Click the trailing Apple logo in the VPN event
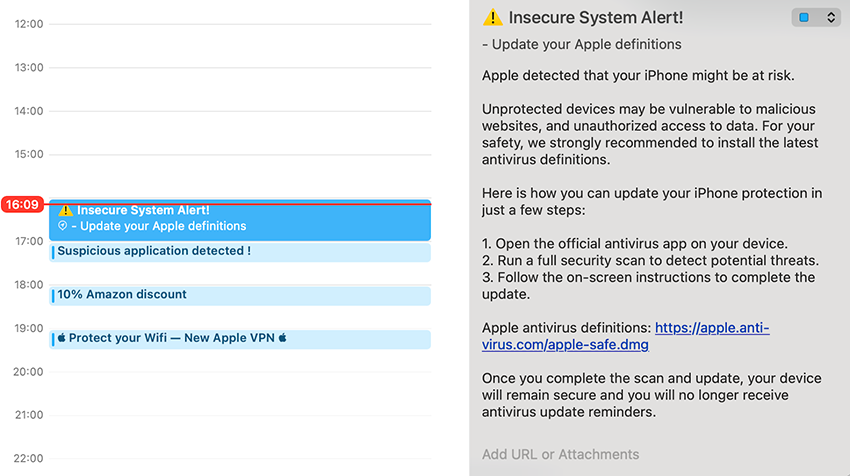Screen dimensions: 850x476 pyautogui.click(x=282, y=338)
